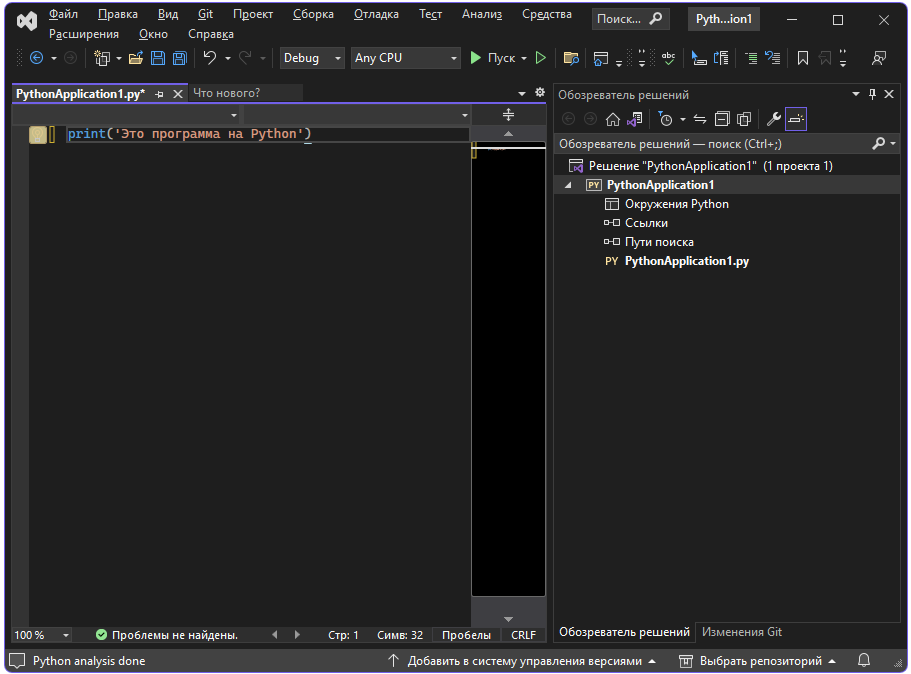Switch to the Изменения Git tab
911x674 pixels.
pos(742,632)
